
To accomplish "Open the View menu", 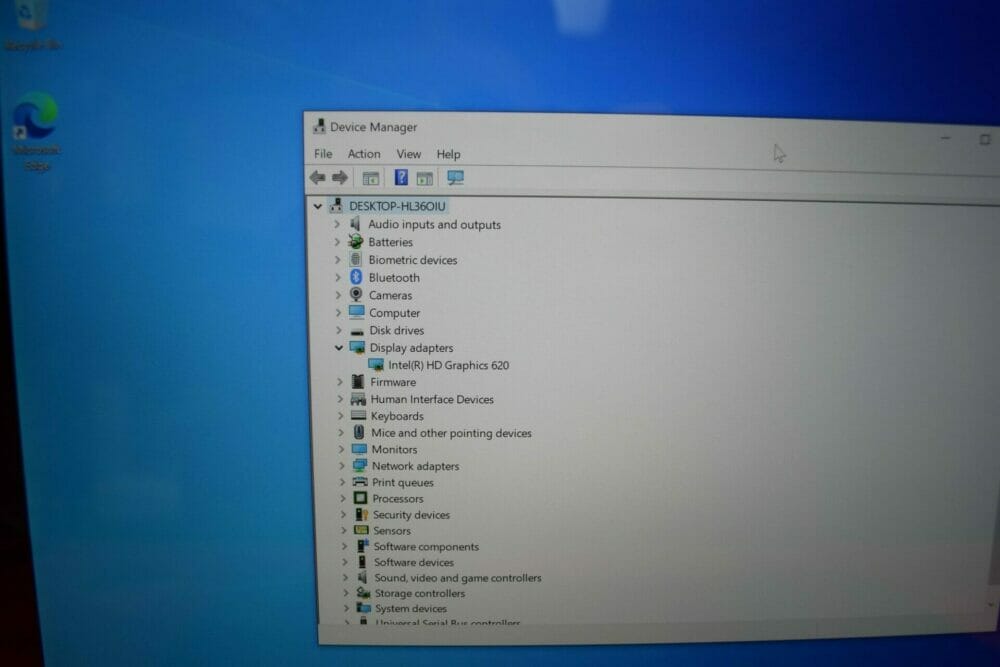I will click(409, 154).
